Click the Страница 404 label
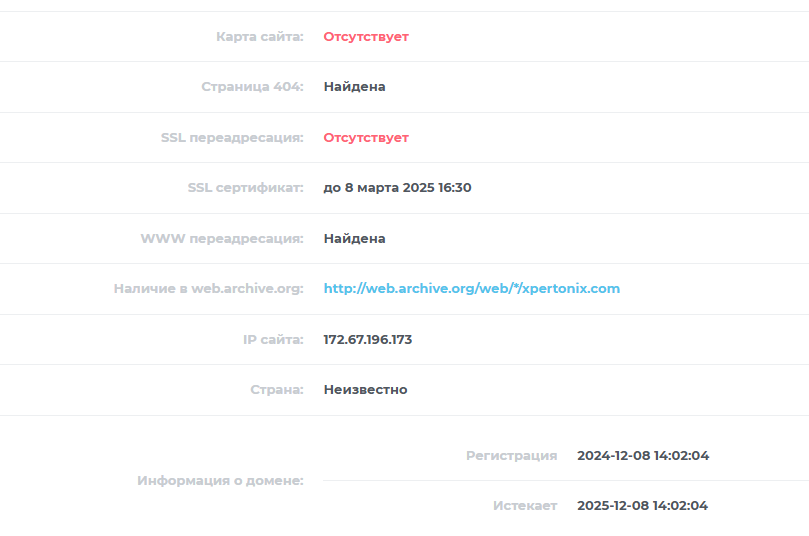The height and width of the screenshot is (536, 809). (x=252, y=87)
